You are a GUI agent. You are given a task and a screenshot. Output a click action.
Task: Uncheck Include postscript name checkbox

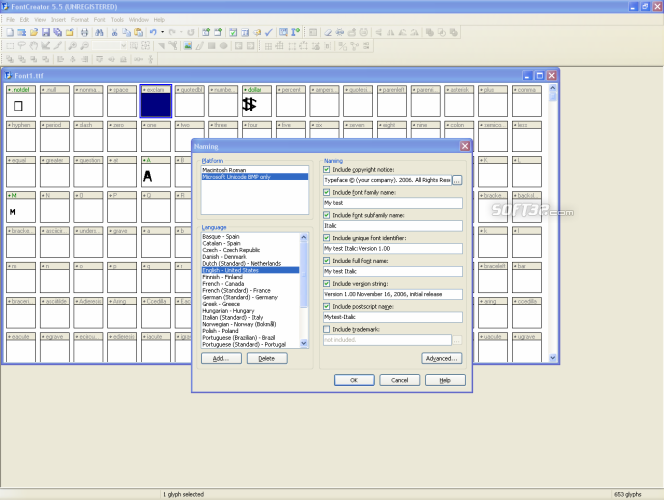click(326, 307)
